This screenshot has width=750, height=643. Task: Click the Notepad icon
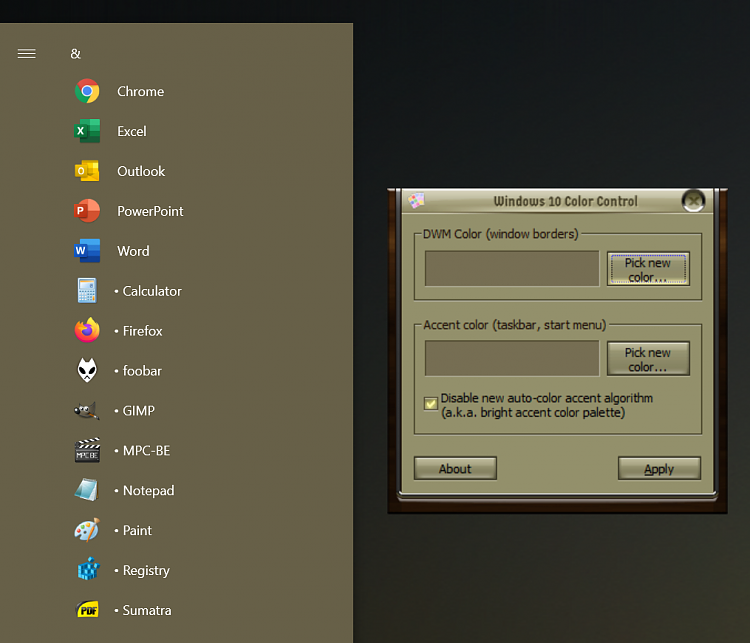[87, 490]
